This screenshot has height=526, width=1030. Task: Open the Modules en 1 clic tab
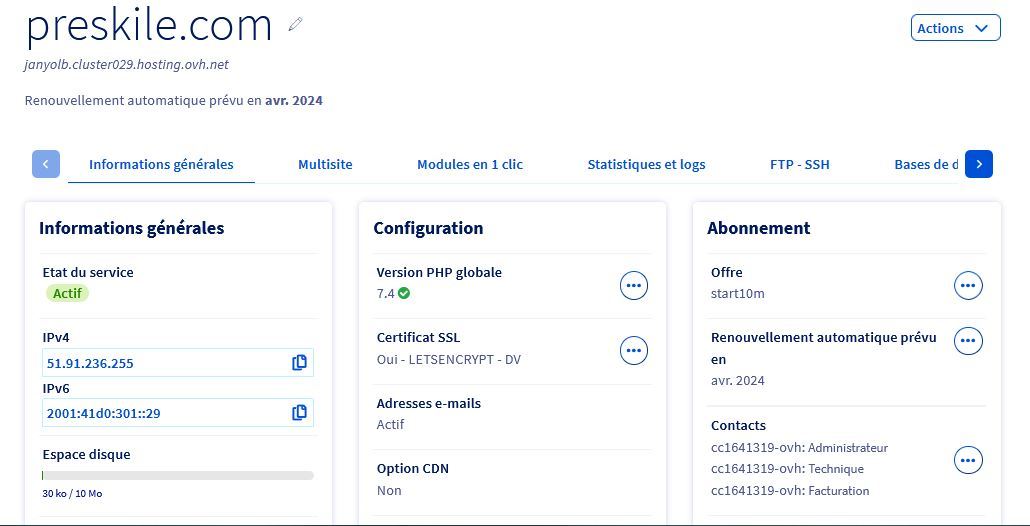point(470,164)
